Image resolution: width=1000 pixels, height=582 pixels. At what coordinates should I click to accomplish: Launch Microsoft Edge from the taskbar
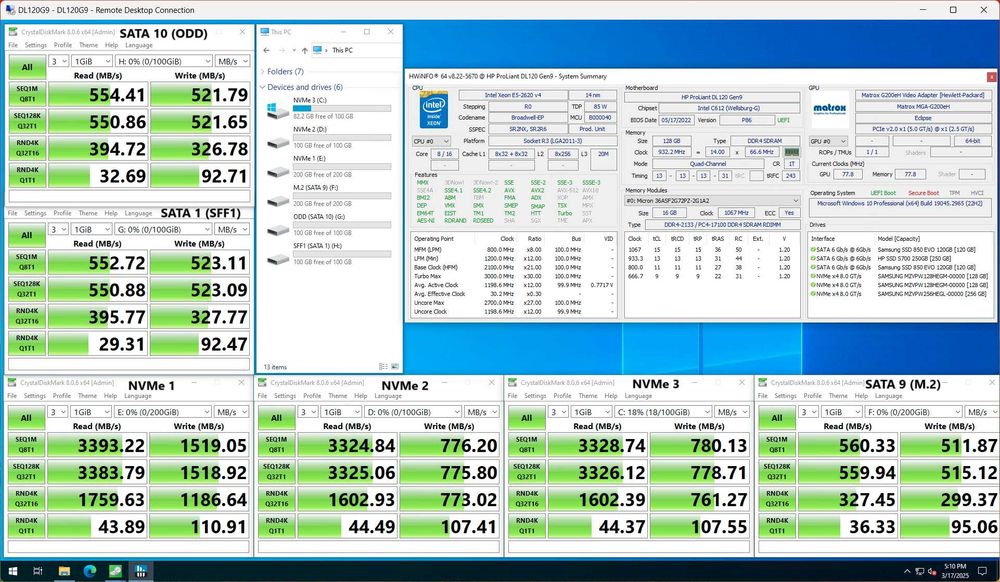[x=89, y=571]
